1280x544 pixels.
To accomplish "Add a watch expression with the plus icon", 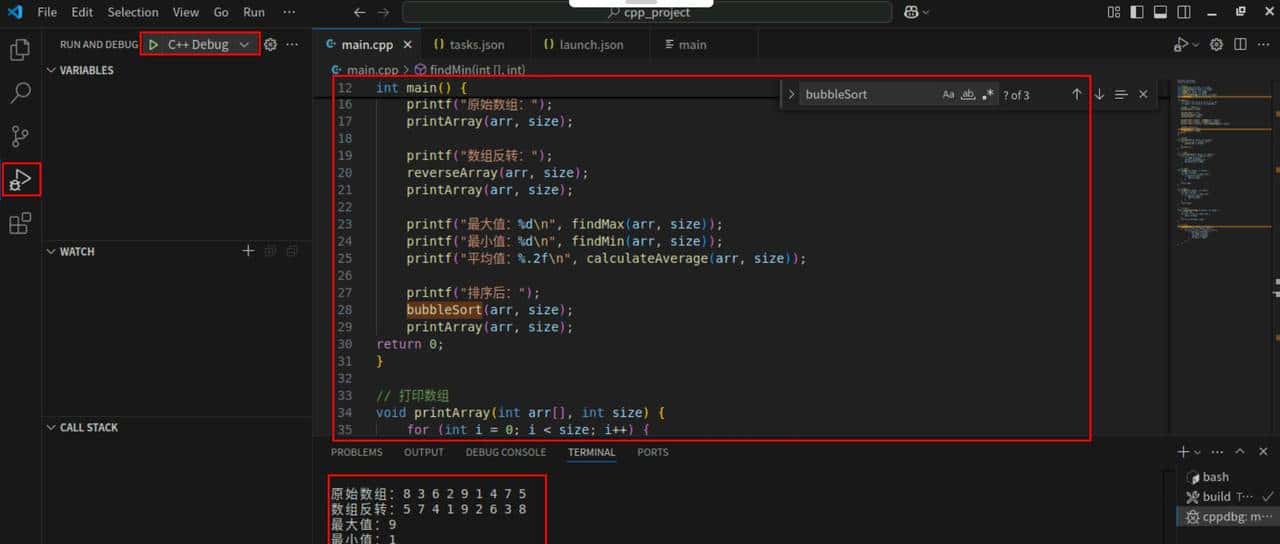I will [249, 251].
